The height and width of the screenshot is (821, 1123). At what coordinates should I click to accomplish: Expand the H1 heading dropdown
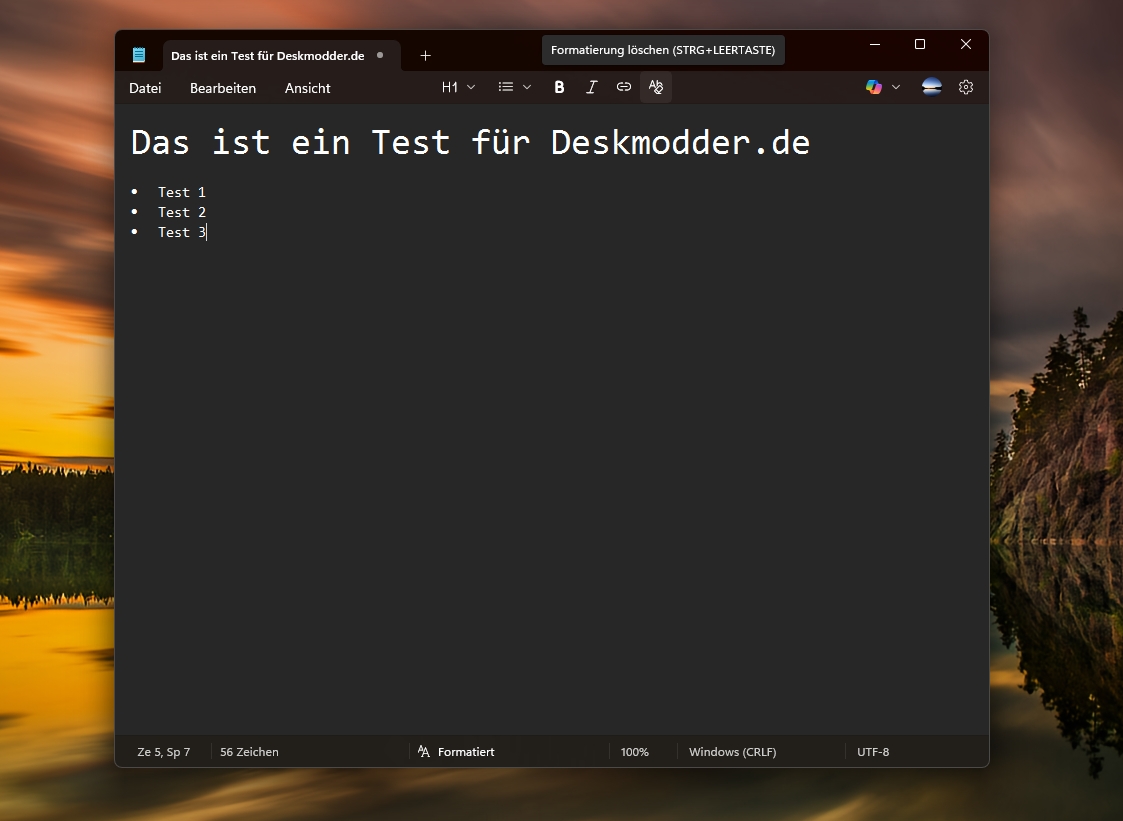[458, 87]
